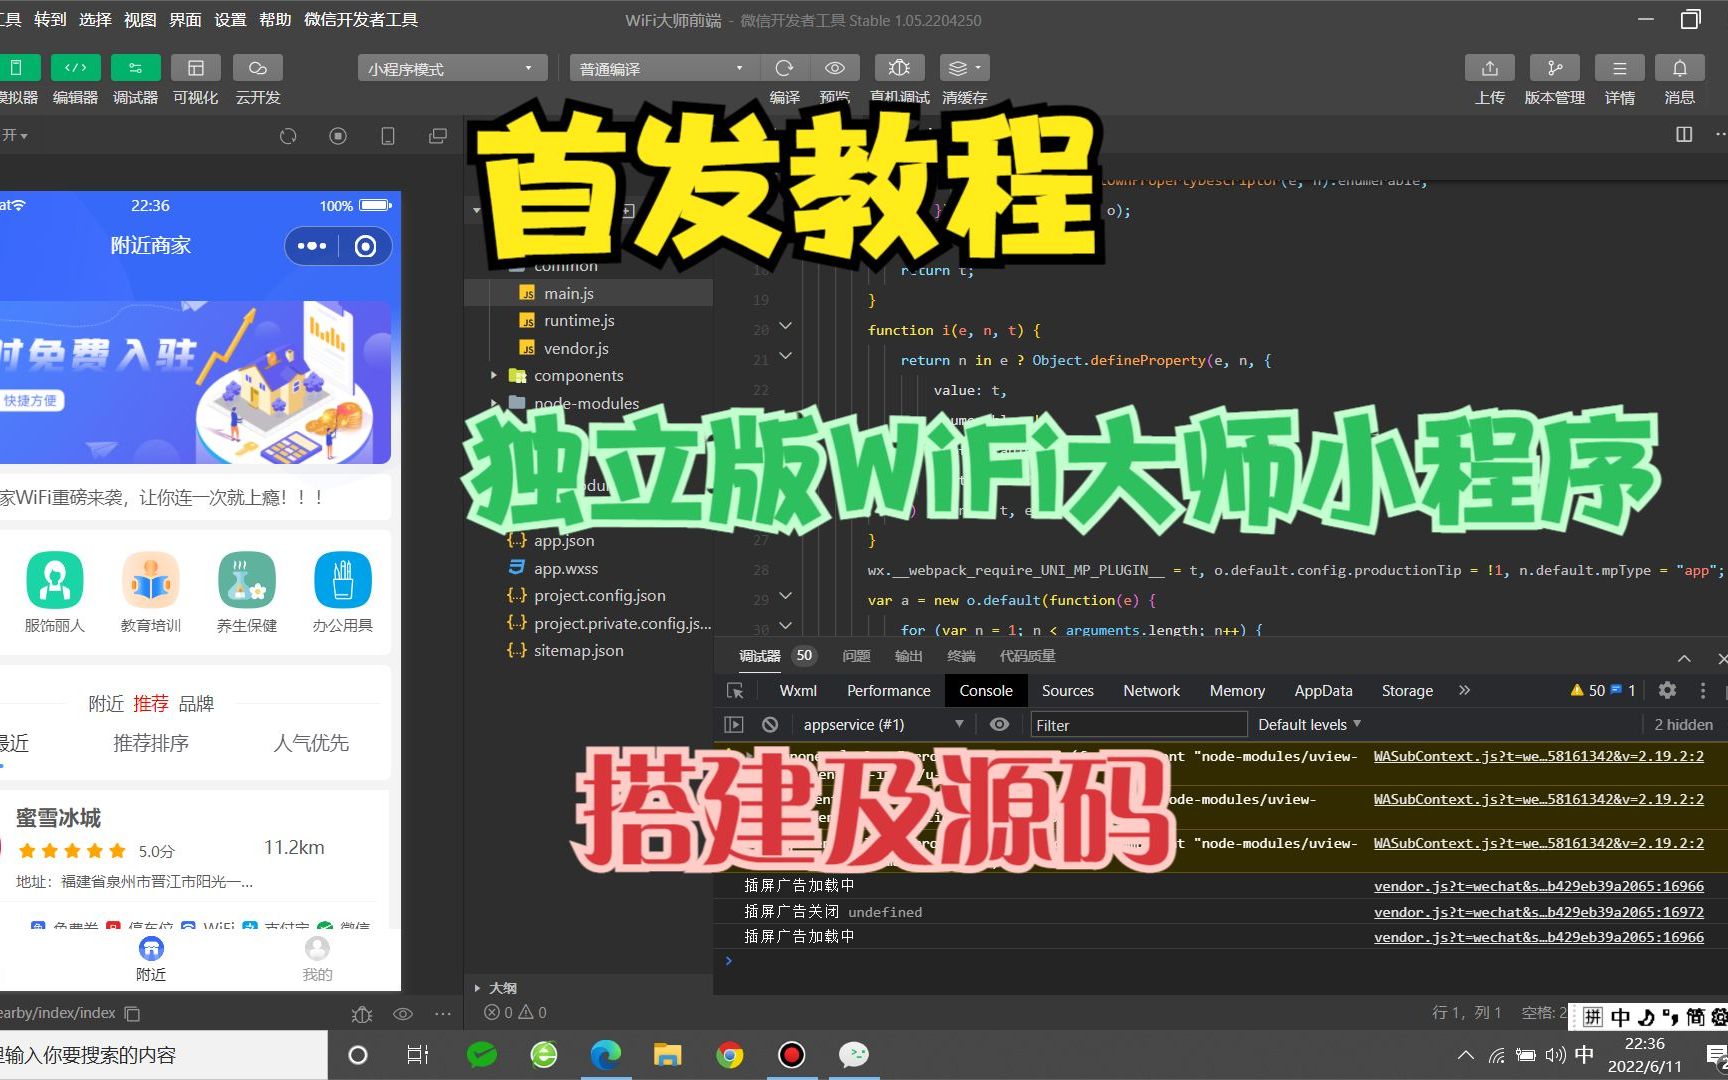Viewport: 1728px width, 1080px height.
Task: Open the normal compile dropdown
Action: [663, 68]
